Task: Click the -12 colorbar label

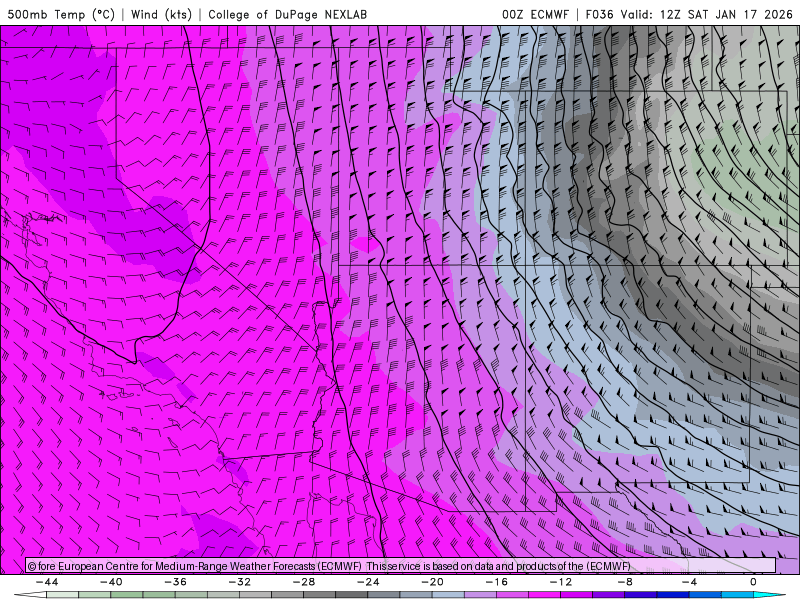Action: point(561,582)
